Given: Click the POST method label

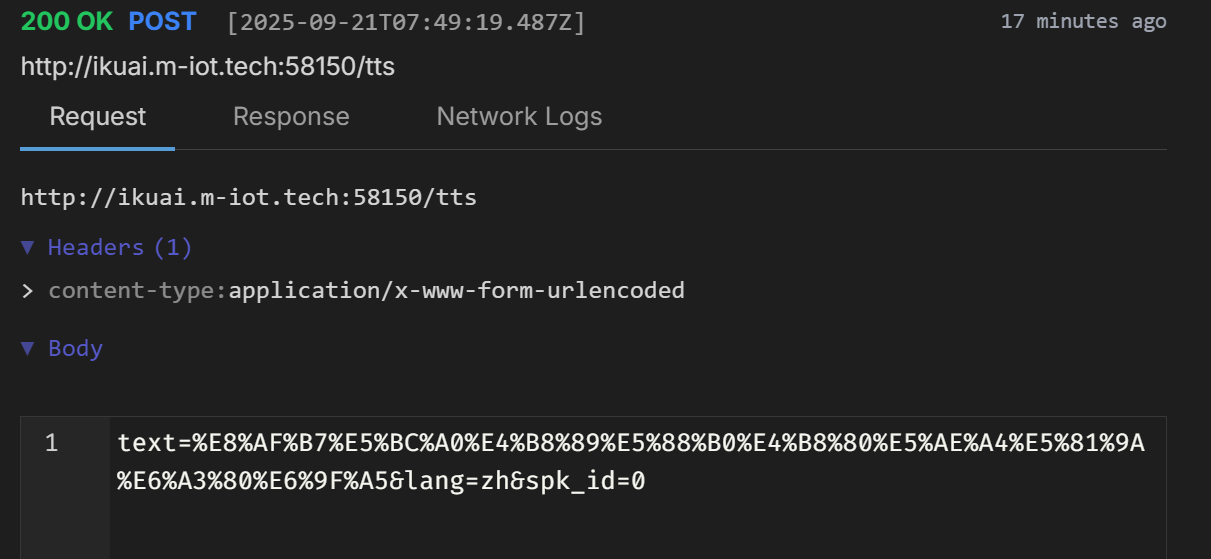Looking at the screenshot, I should point(163,22).
